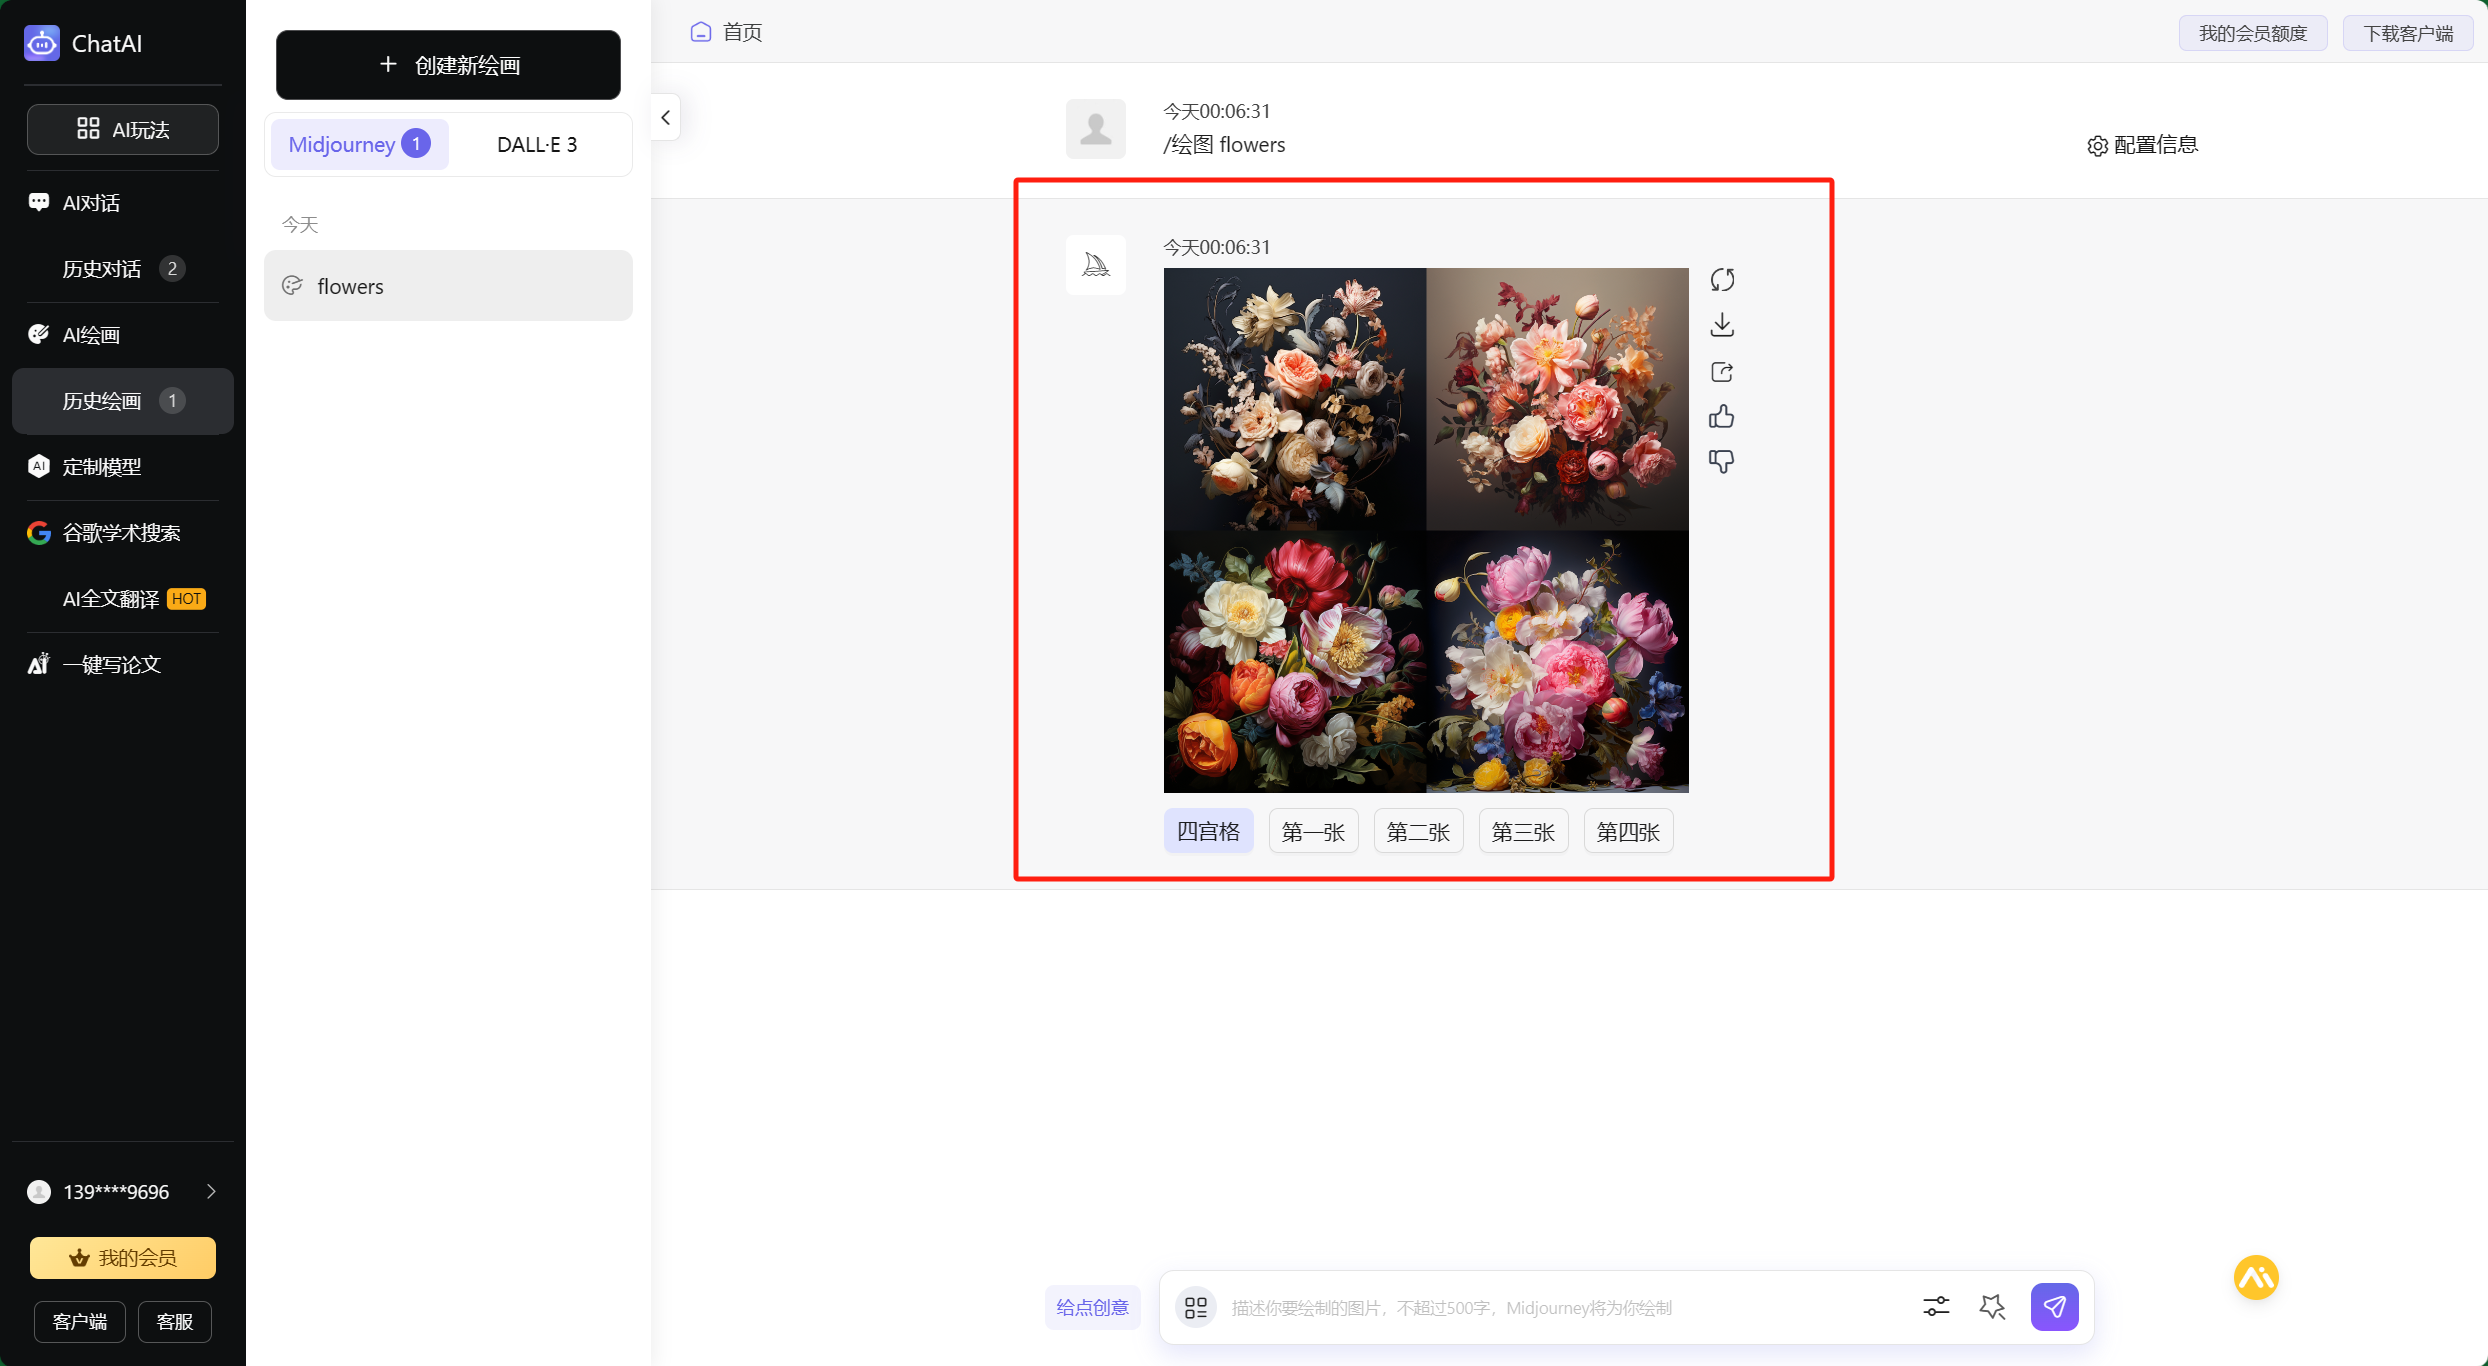This screenshot has height=1366, width=2488.
Task: Click the share image icon
Action: (x=1722, y=372)
